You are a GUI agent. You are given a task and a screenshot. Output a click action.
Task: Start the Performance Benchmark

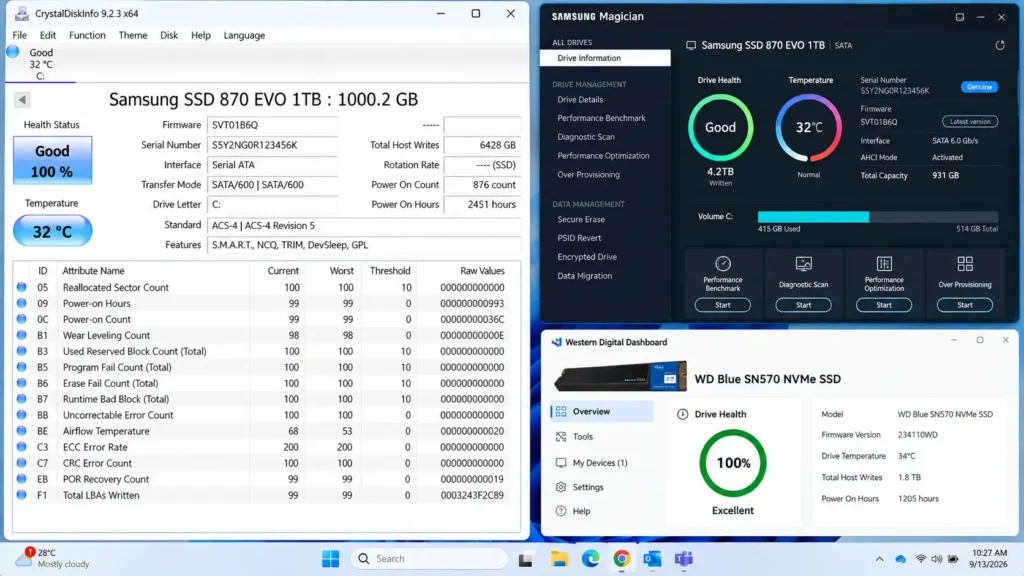pos(722,305)
